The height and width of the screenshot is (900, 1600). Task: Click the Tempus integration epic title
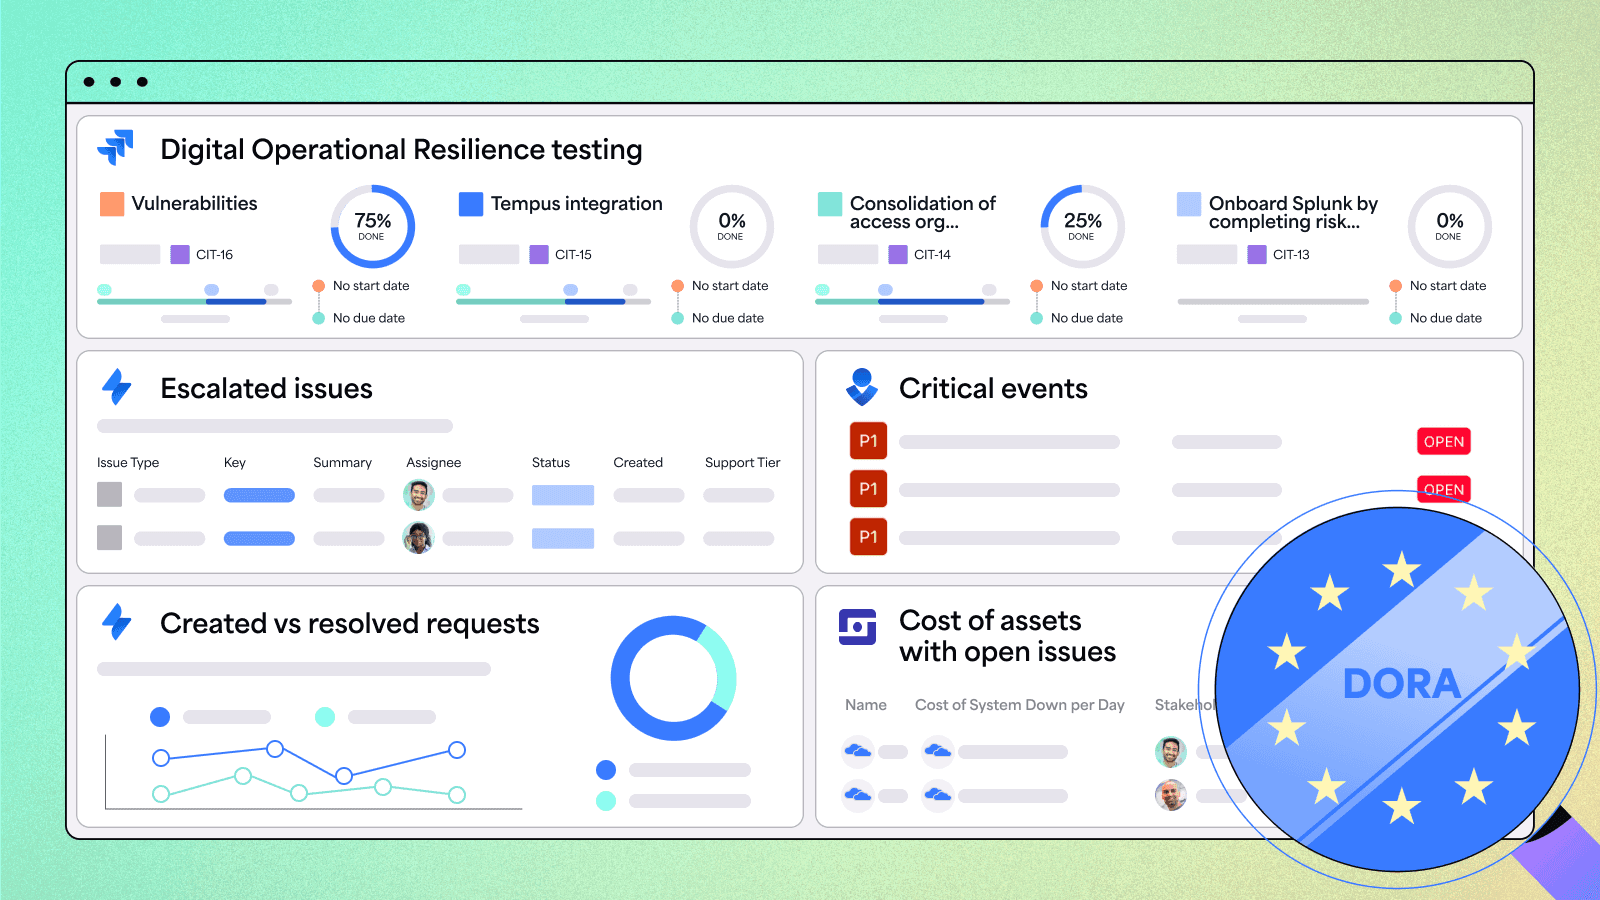(x=577, y=203)
